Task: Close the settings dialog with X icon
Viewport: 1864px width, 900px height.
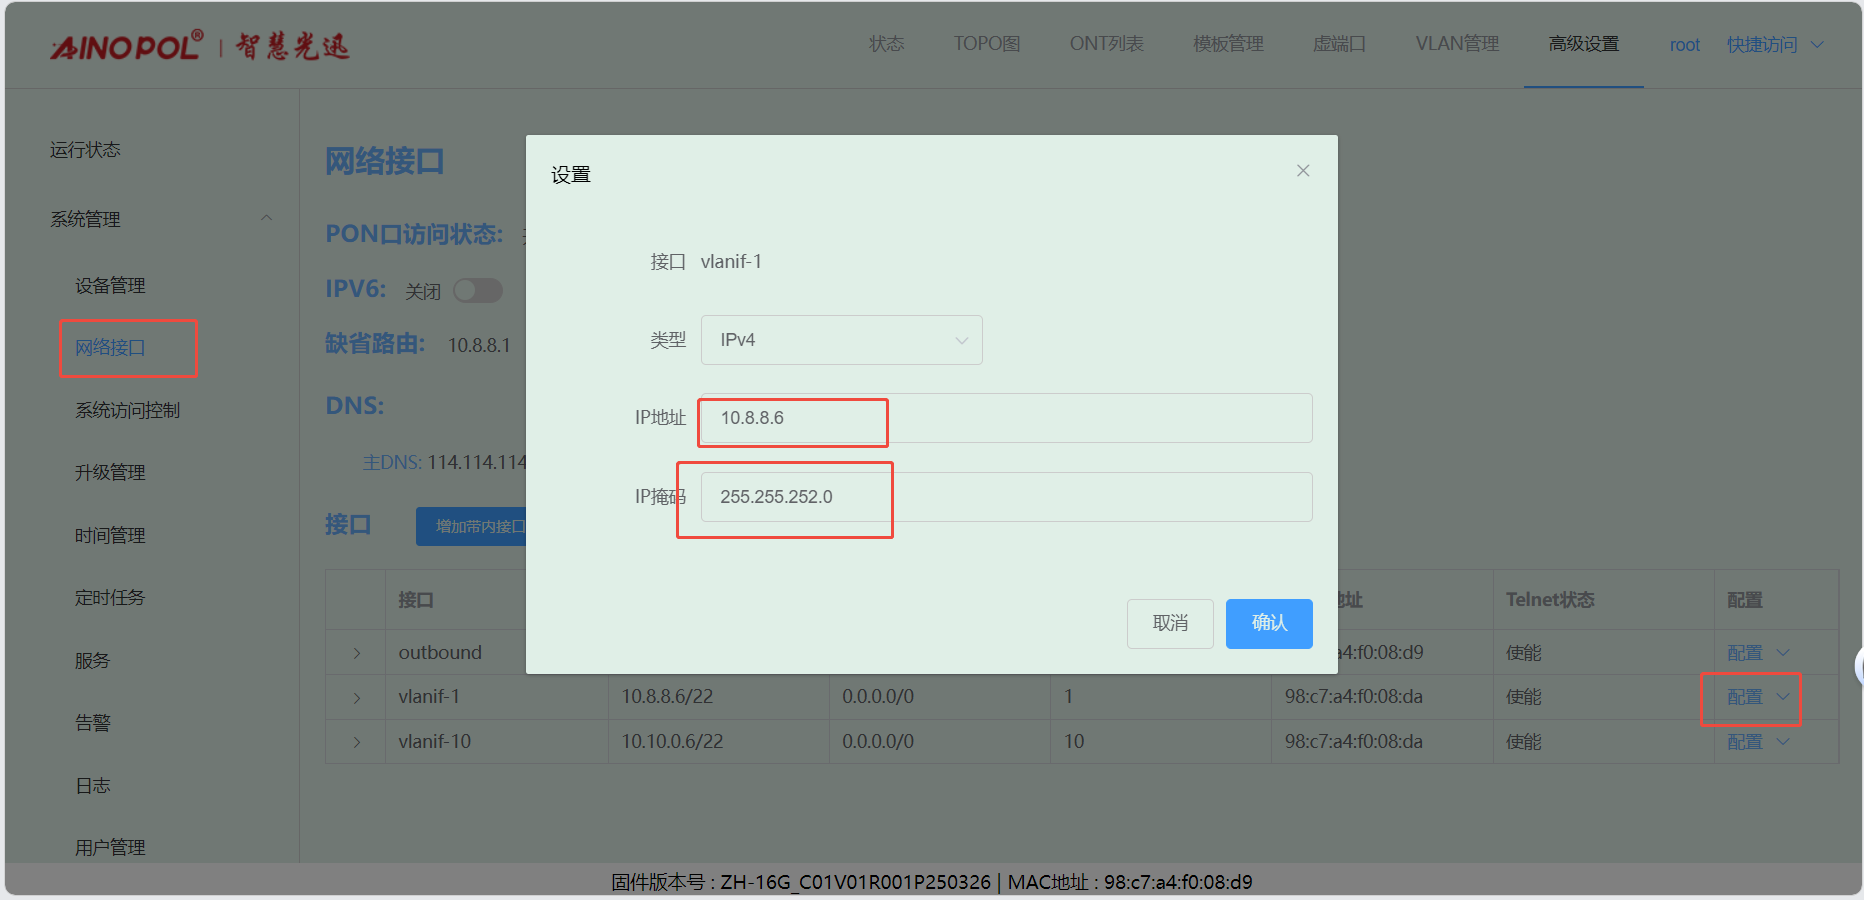Action: coord(1303,171)
